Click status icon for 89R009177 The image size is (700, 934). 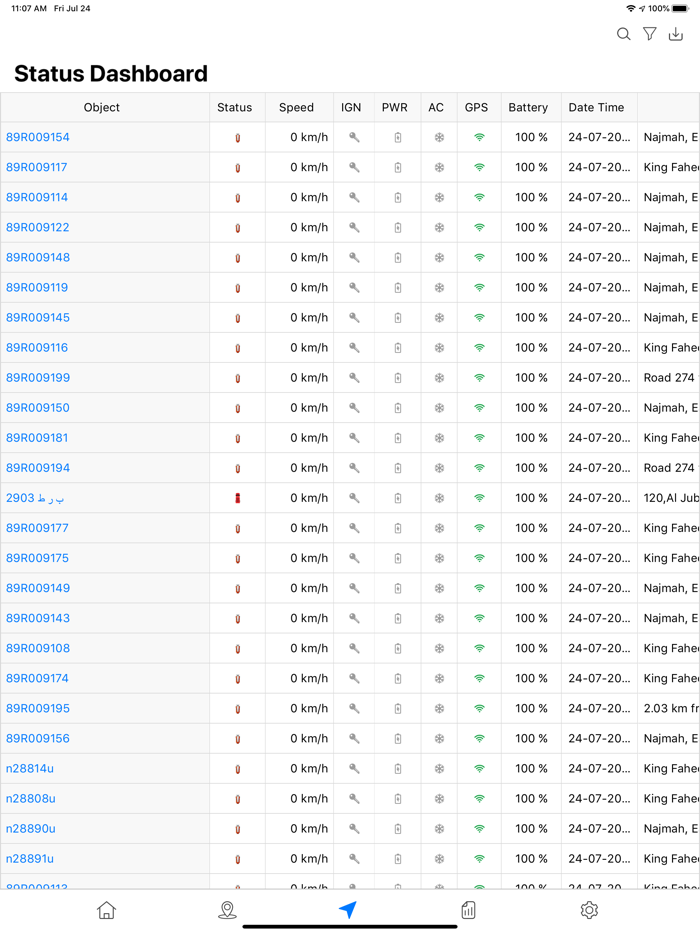pos(238,528)
